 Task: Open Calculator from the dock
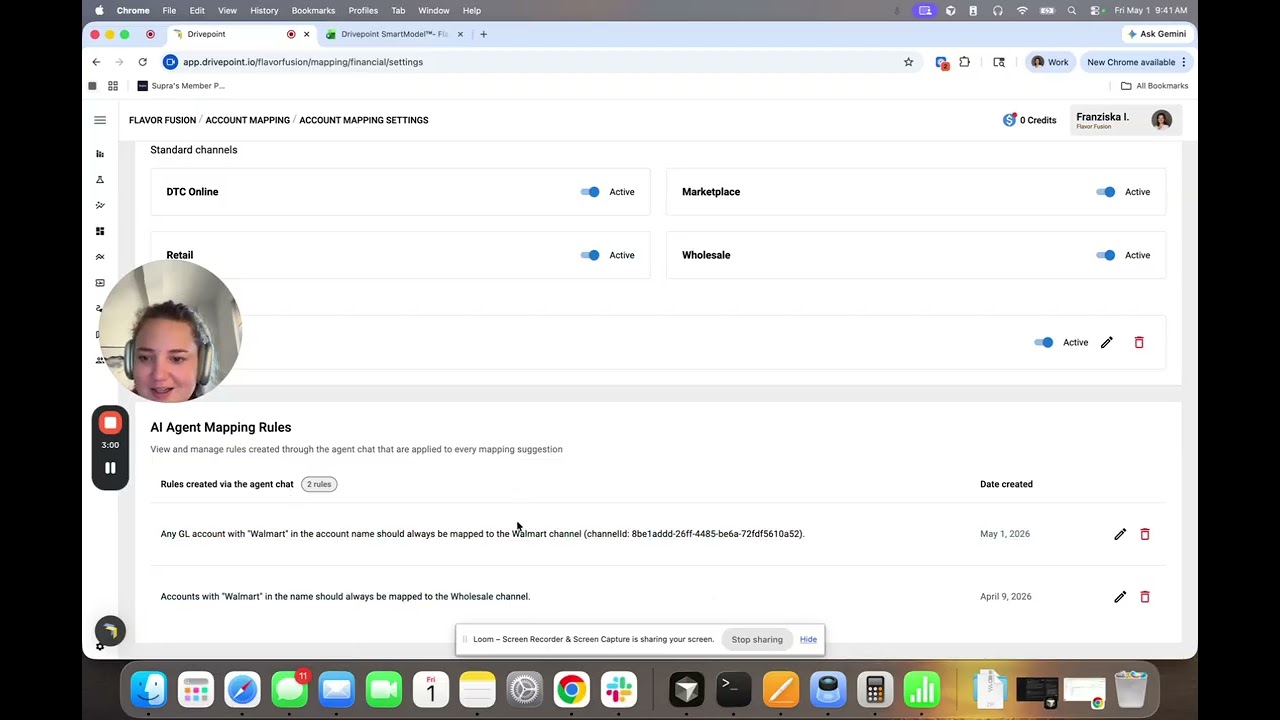pos(875,690)
